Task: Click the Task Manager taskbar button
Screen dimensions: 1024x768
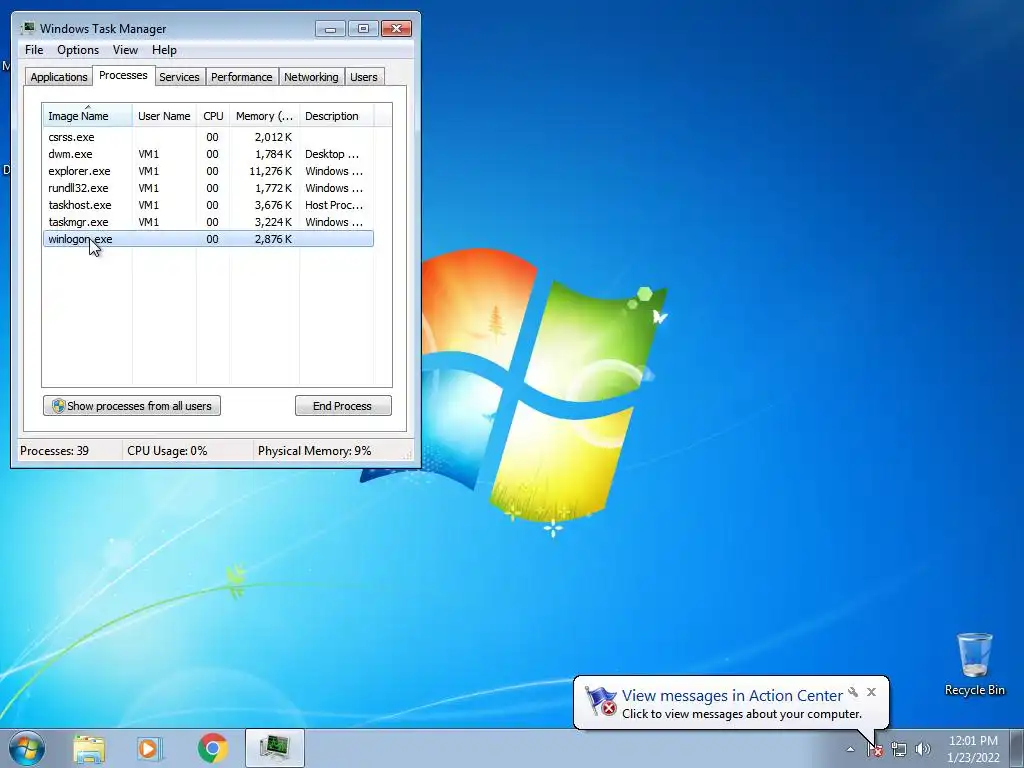Action: [x=274, y=748]
